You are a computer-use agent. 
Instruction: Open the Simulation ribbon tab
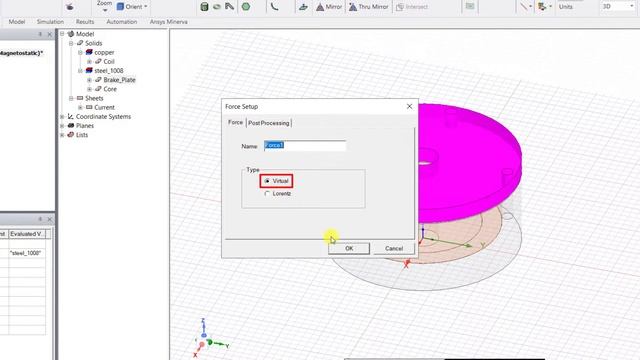click(x=50, y=22)
